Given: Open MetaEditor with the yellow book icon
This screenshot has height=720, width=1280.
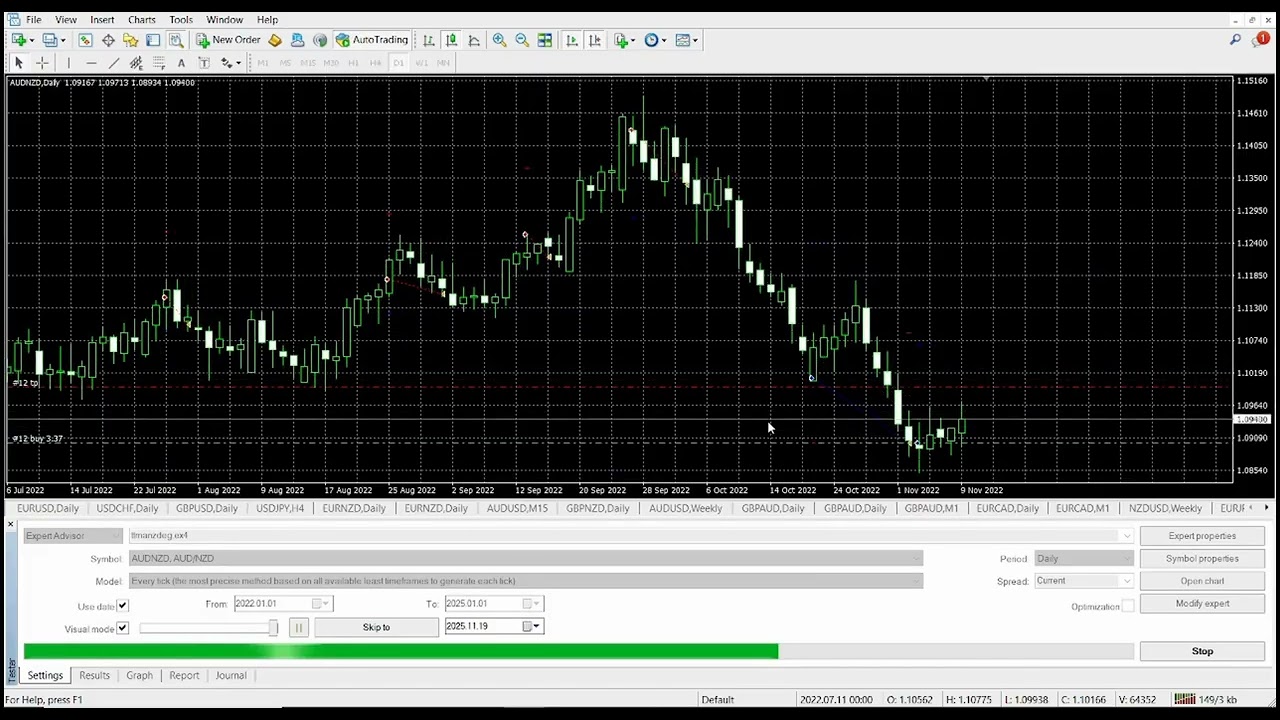Looking at the screenshot, I should (275, 40).
